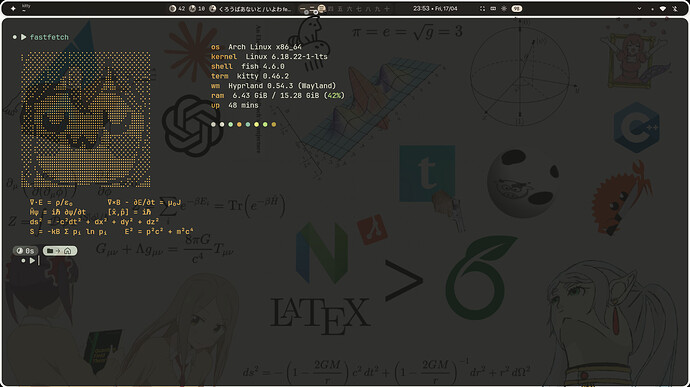The height and width of the screenshot is (387, 690).
Task: Click the folder-to-home directory pill
Action: click(60, 251)
